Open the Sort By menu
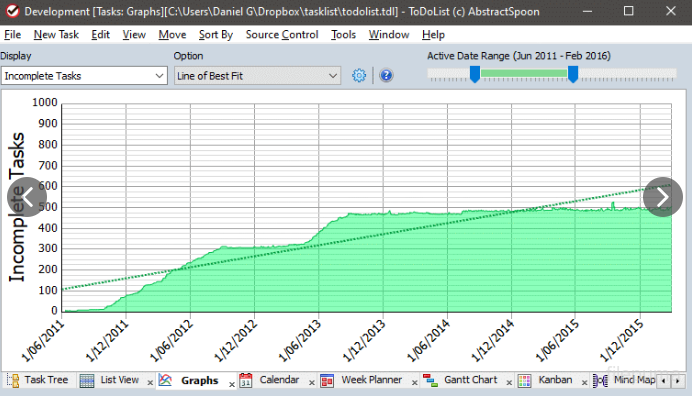 point(216,34)
